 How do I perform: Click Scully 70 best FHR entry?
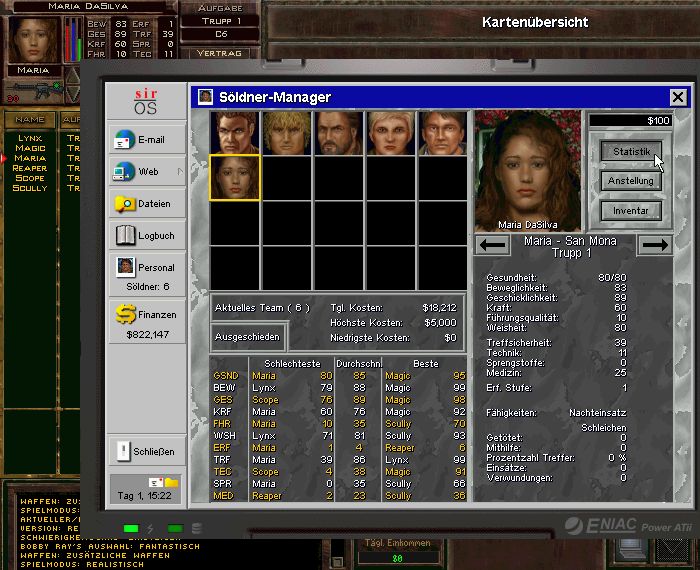click(425, 424)
